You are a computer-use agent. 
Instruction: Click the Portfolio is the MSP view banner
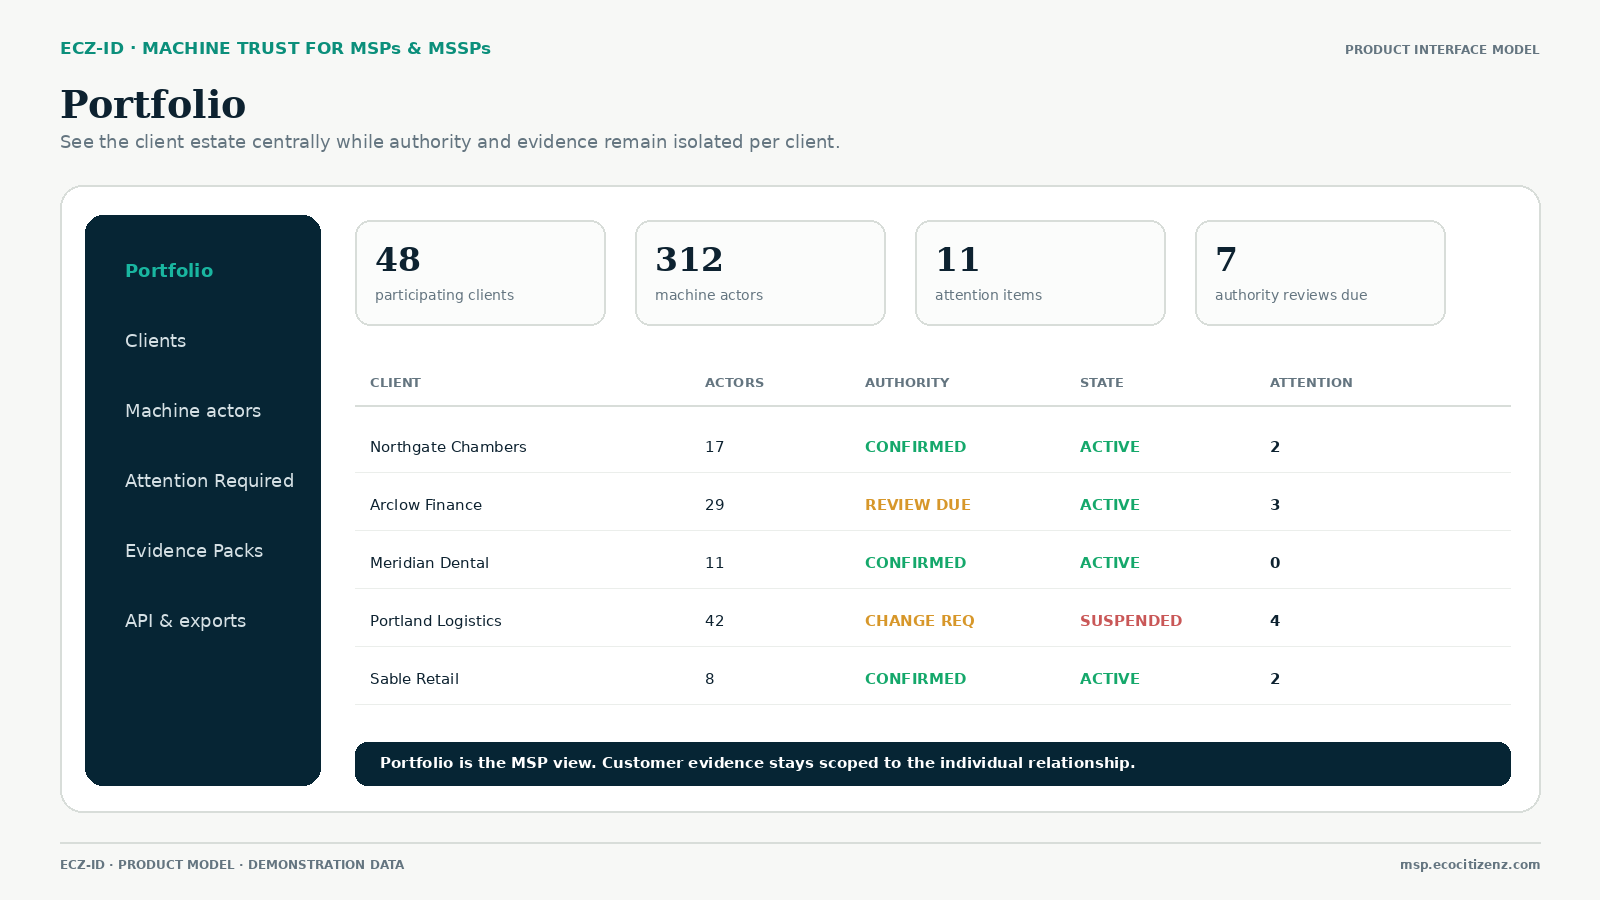933,764
